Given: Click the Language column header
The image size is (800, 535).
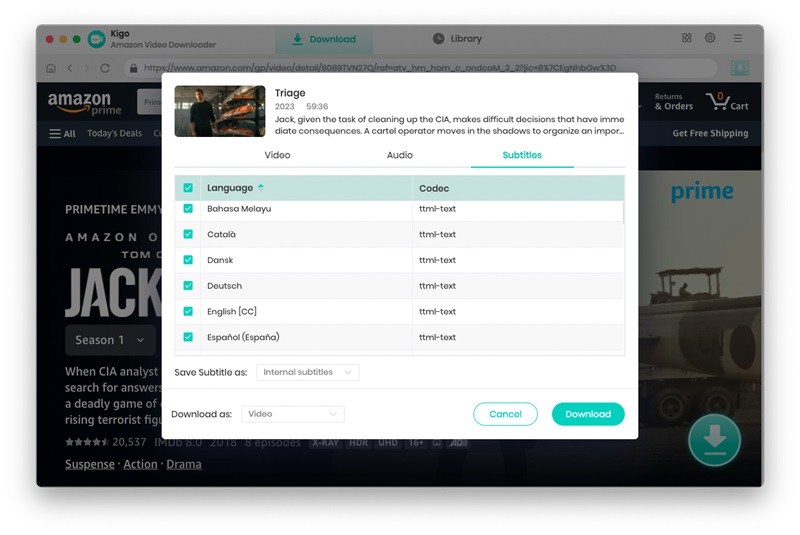Looking at the screenshot, I should 306,188.
